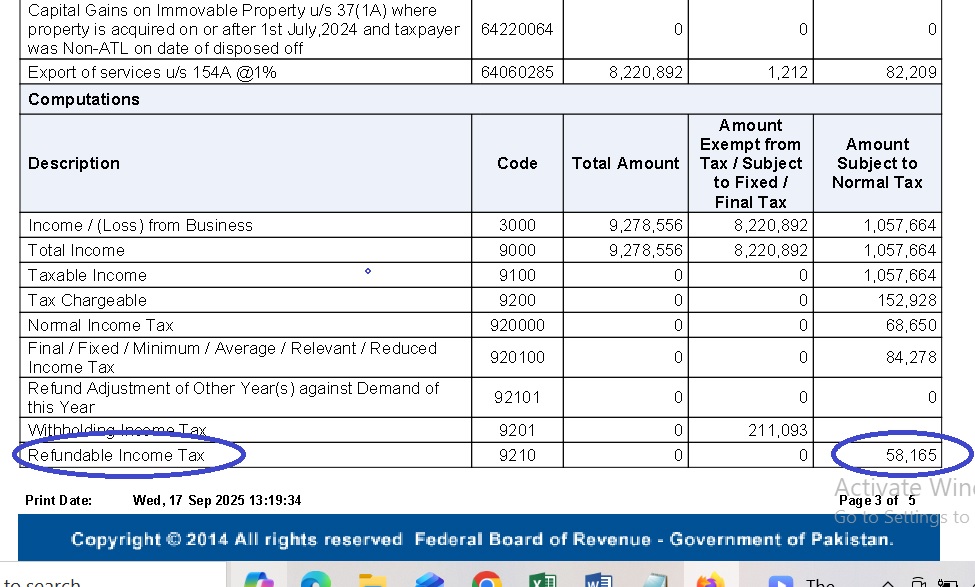Open Microsoft Excel from the taskbar
This screenshot has width=975, height=587.
pyautogui.click(x=543, y=580)
